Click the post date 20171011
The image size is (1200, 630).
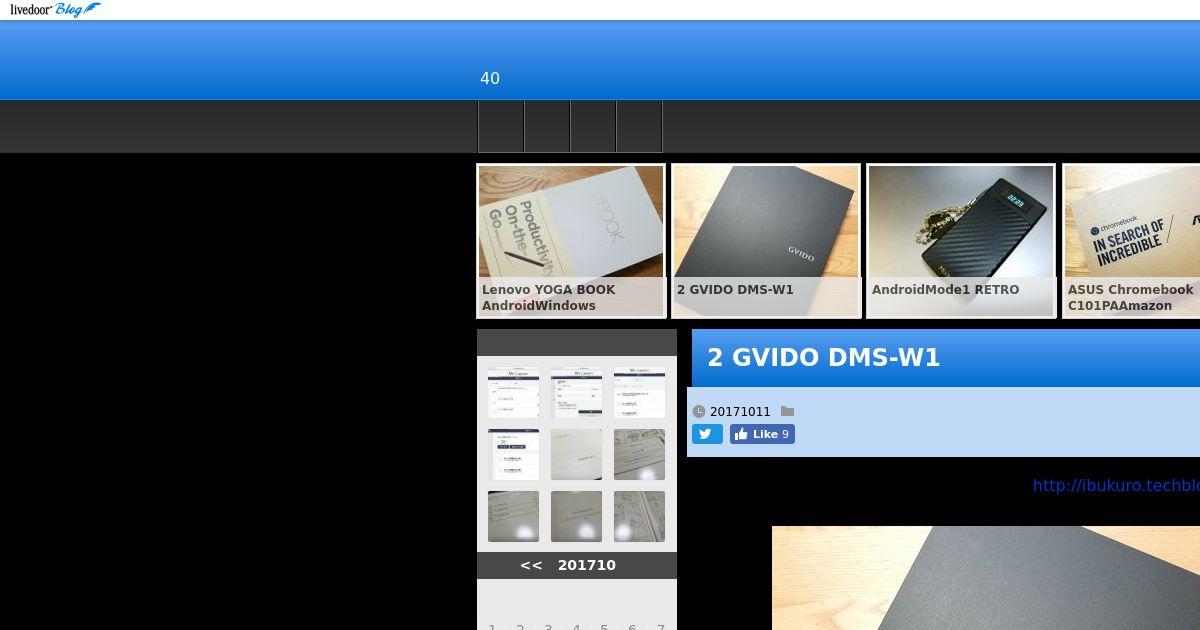click(740, 412)
